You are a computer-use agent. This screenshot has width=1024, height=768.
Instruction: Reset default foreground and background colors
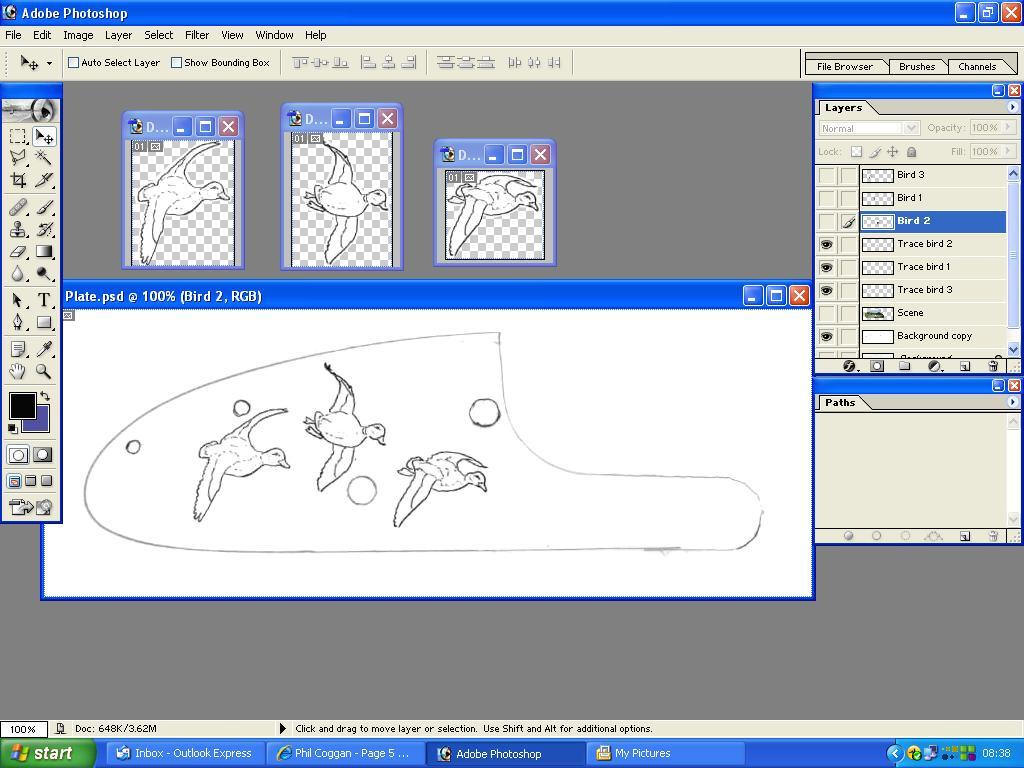[12, 428]
